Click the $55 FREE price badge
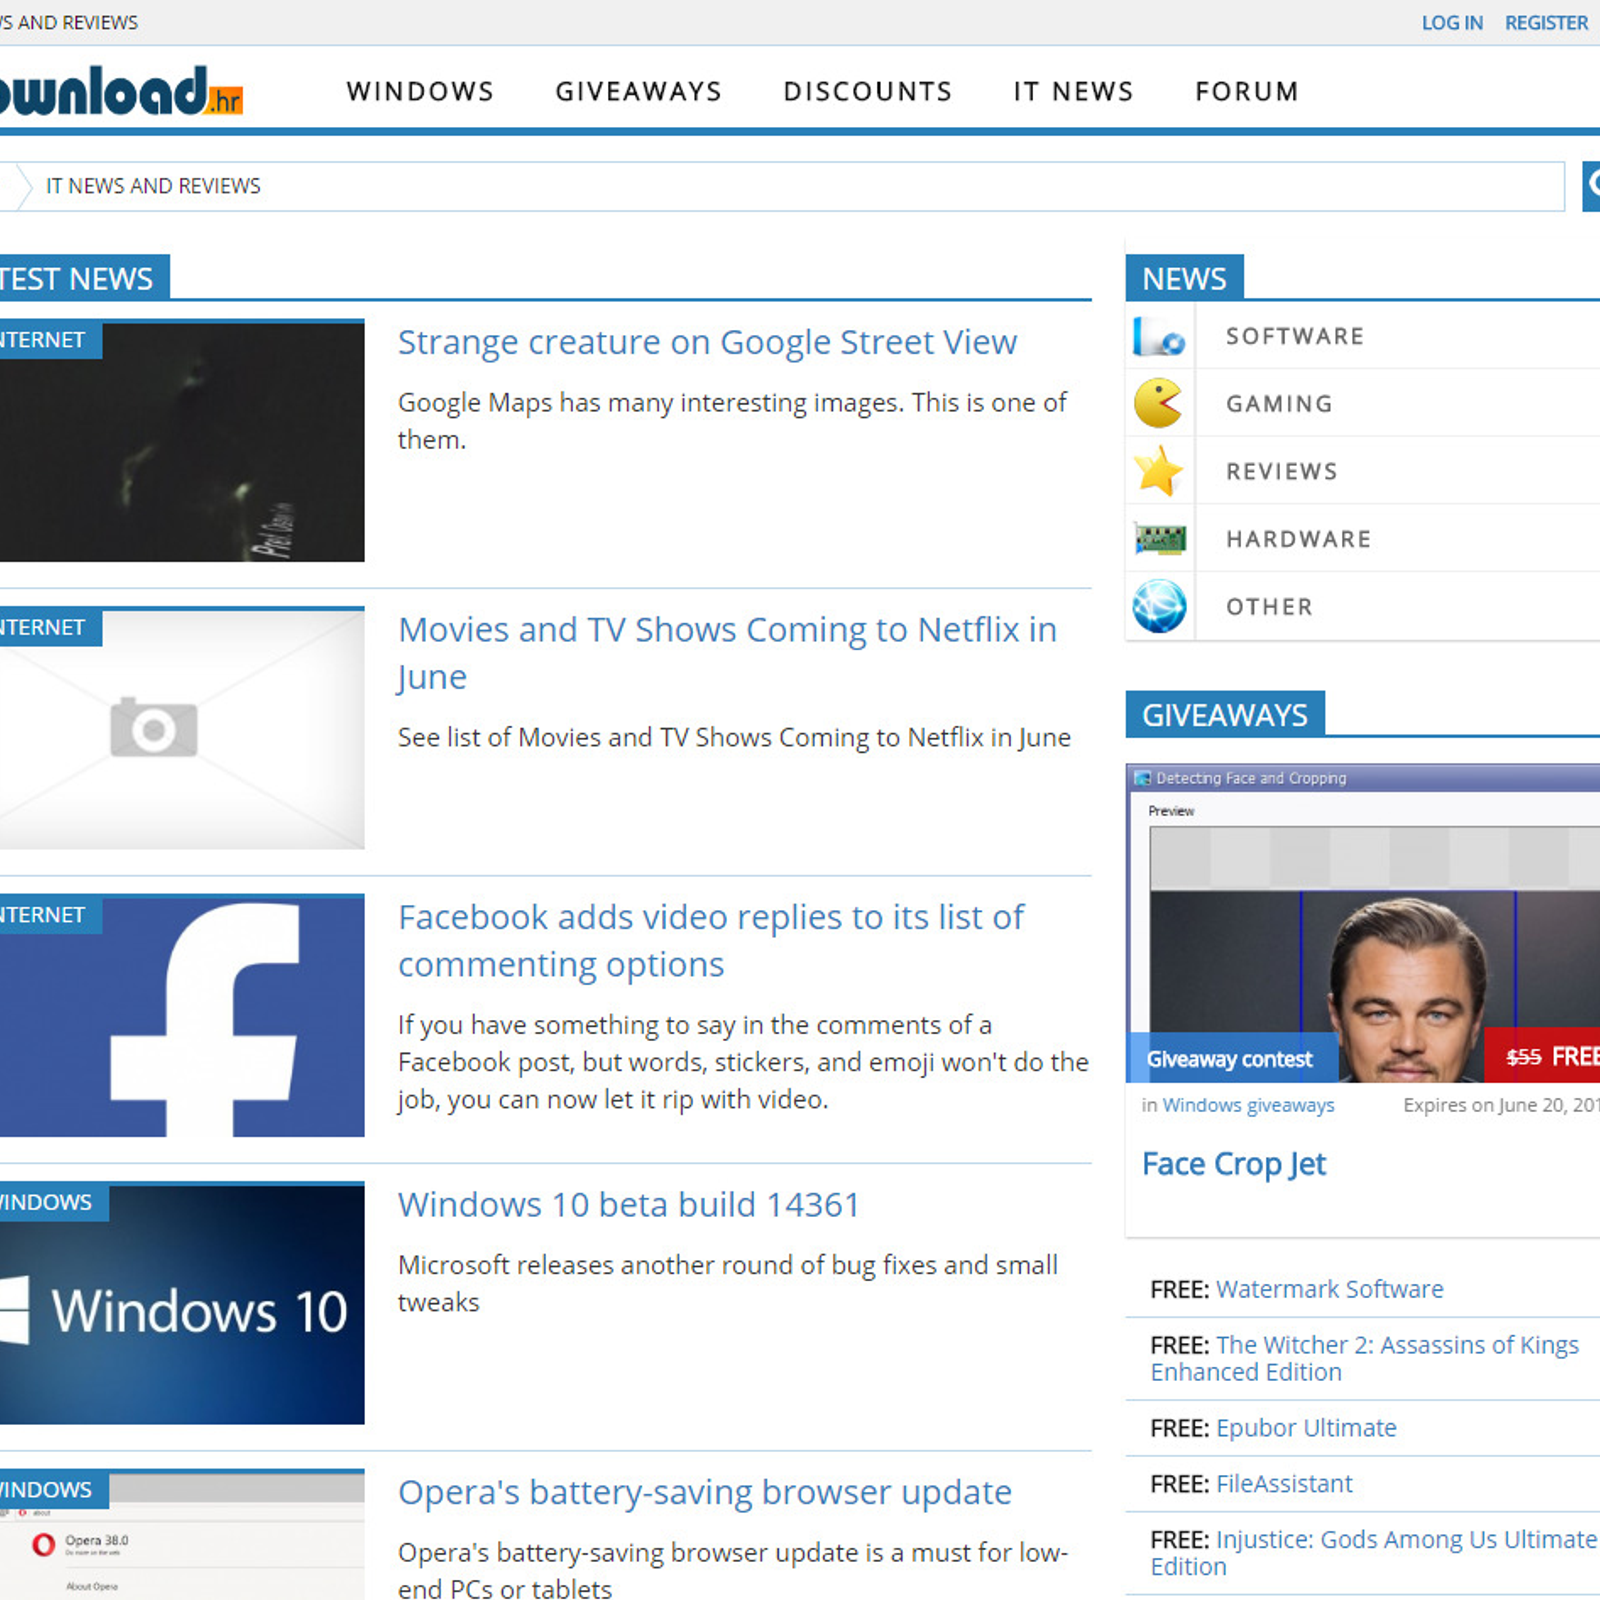The width and height of the screenshot is (1600, 1600). (x=1544, y=1056)
